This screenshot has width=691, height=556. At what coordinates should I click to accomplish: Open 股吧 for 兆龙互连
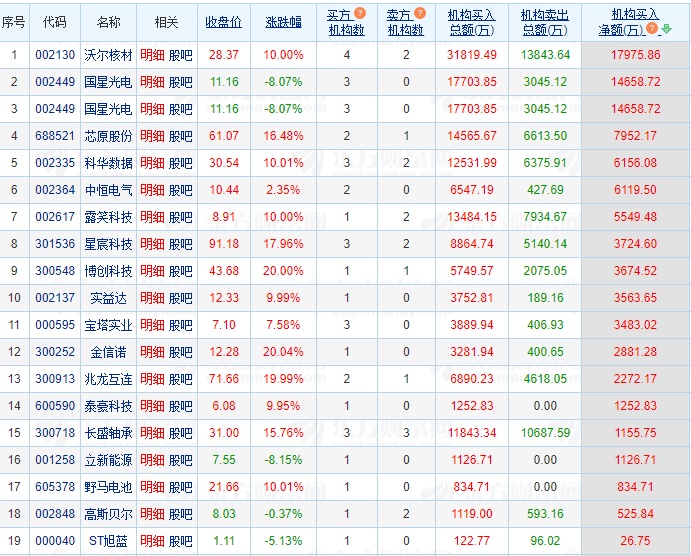181,379
